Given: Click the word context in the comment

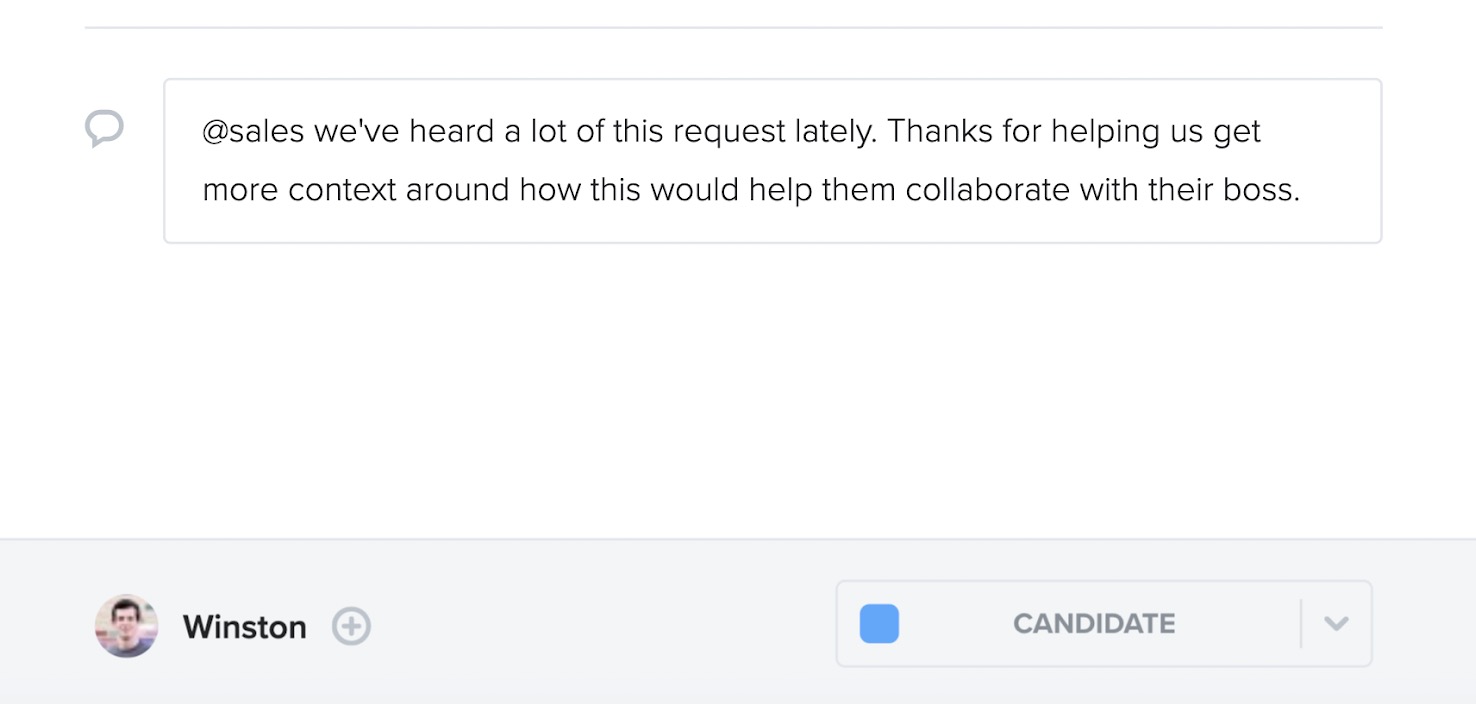Looking at the screenshot, I should click(343, 190).
